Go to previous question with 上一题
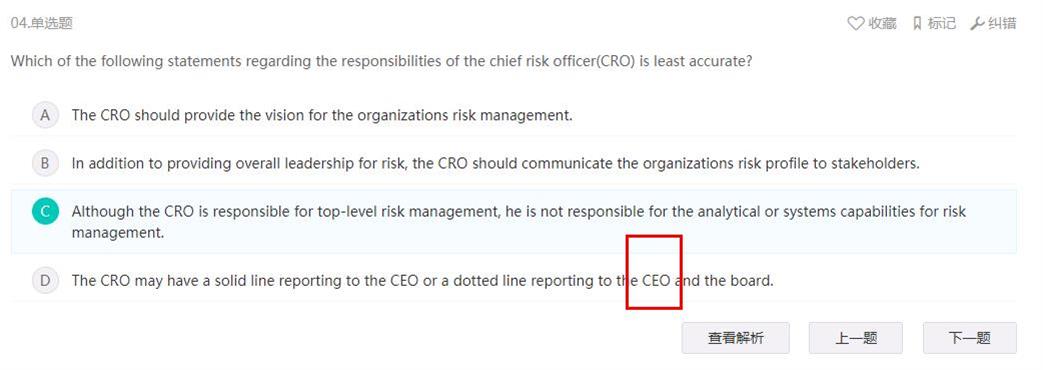The width and height of the screenshot is (1043, 370). point(855,338)
